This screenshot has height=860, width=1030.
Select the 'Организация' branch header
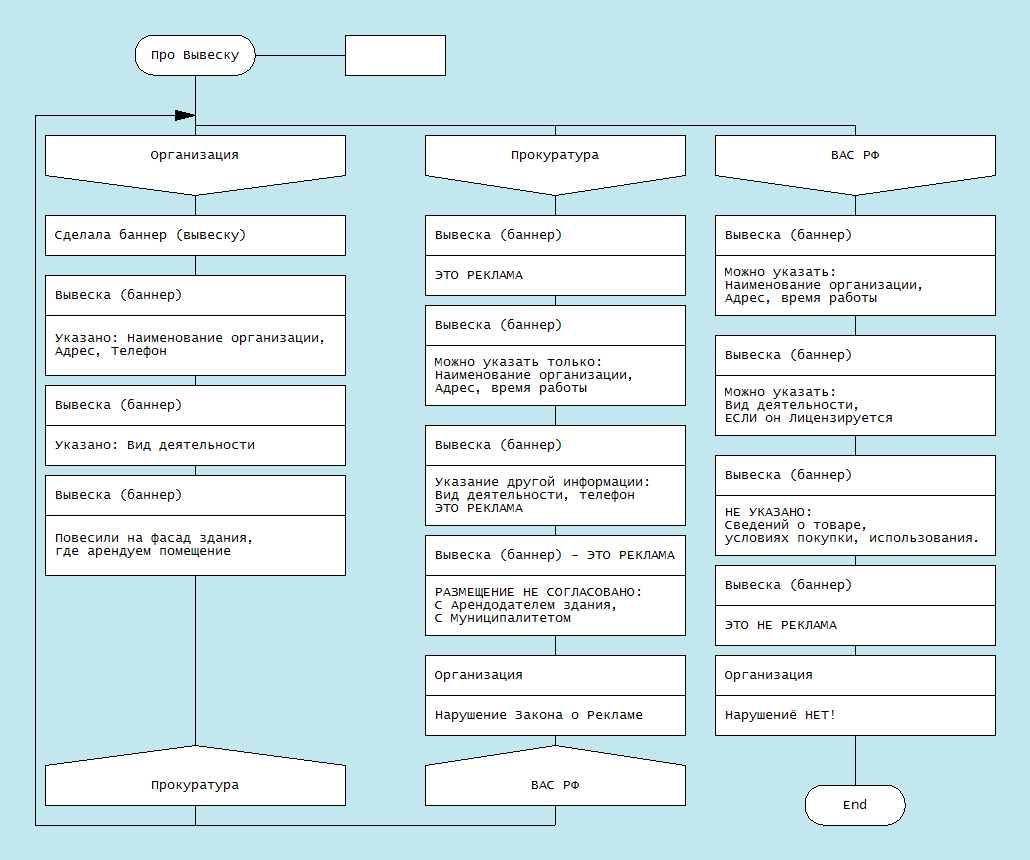pyautogui.click(x=195, y=157)
